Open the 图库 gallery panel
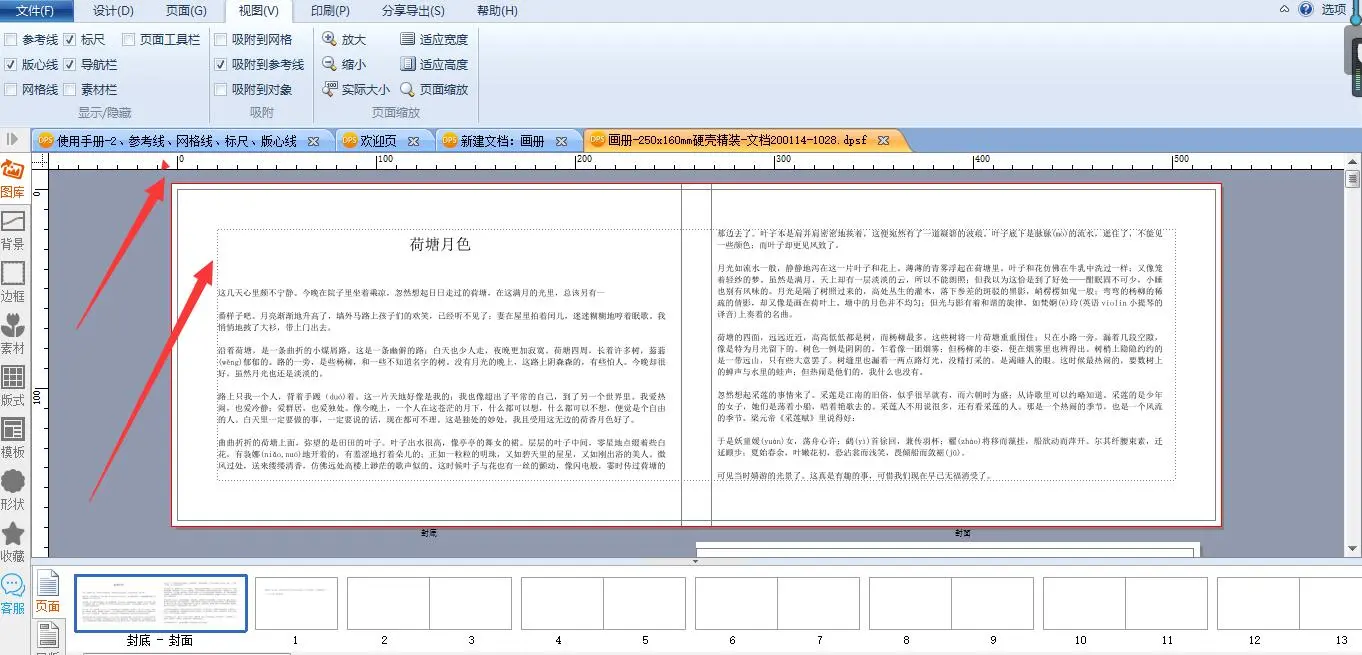This screenshot has height=655, width=1362. click(x=13, y=177)
